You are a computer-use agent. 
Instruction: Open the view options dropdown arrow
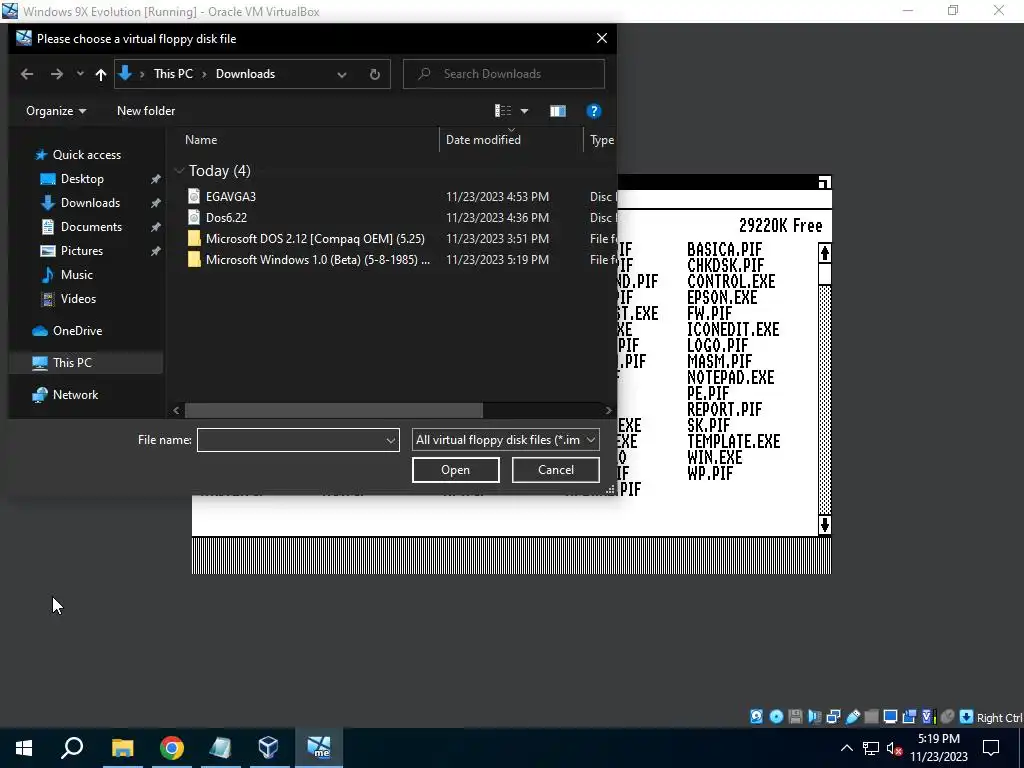coord(524,111)
